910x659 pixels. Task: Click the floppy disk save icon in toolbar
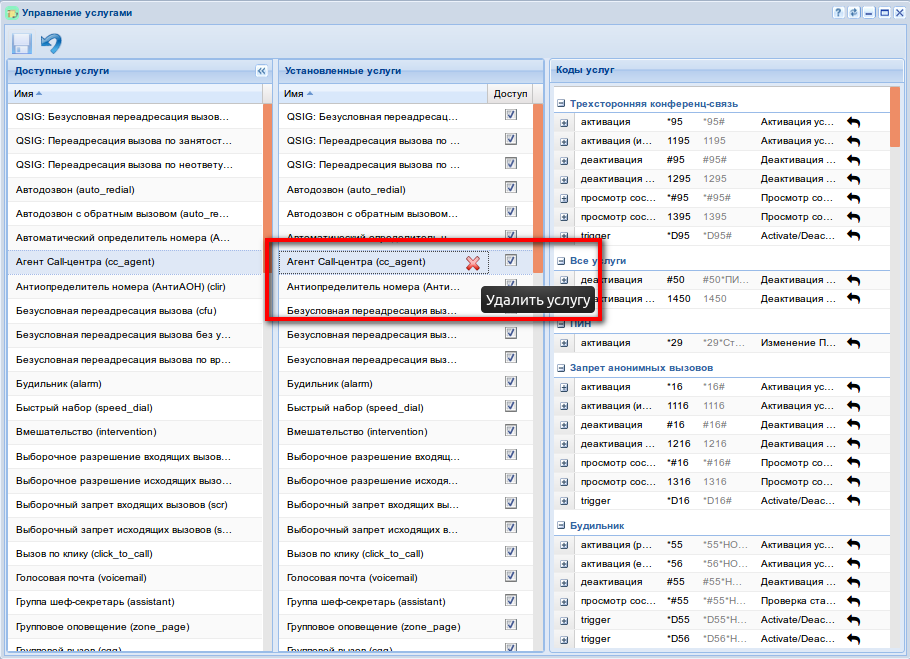pos(21,43)
